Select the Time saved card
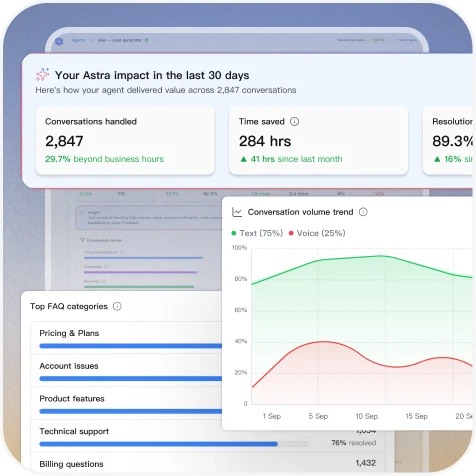The height and width of the screenshot is (476, 476). (x=318, y=140)
